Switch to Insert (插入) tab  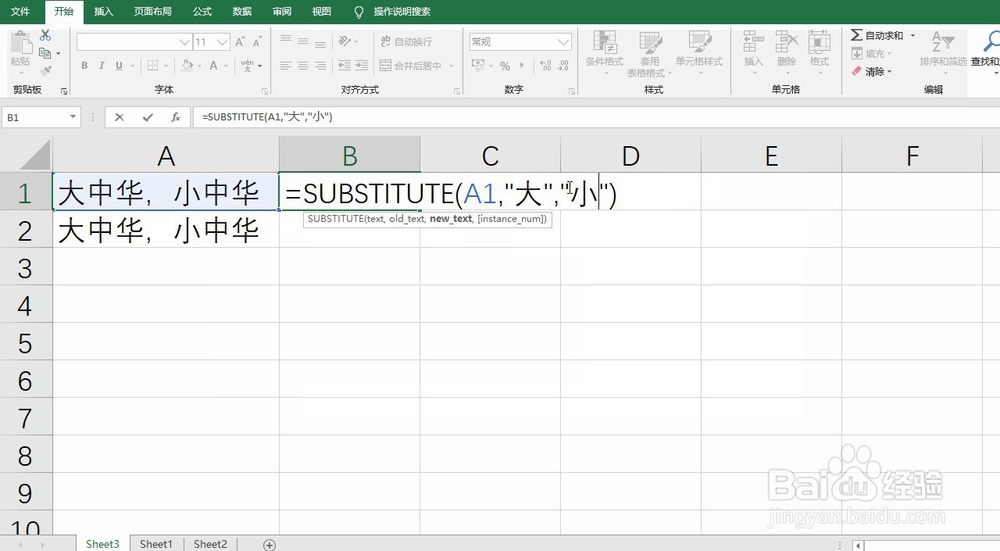tap(103, 11)
